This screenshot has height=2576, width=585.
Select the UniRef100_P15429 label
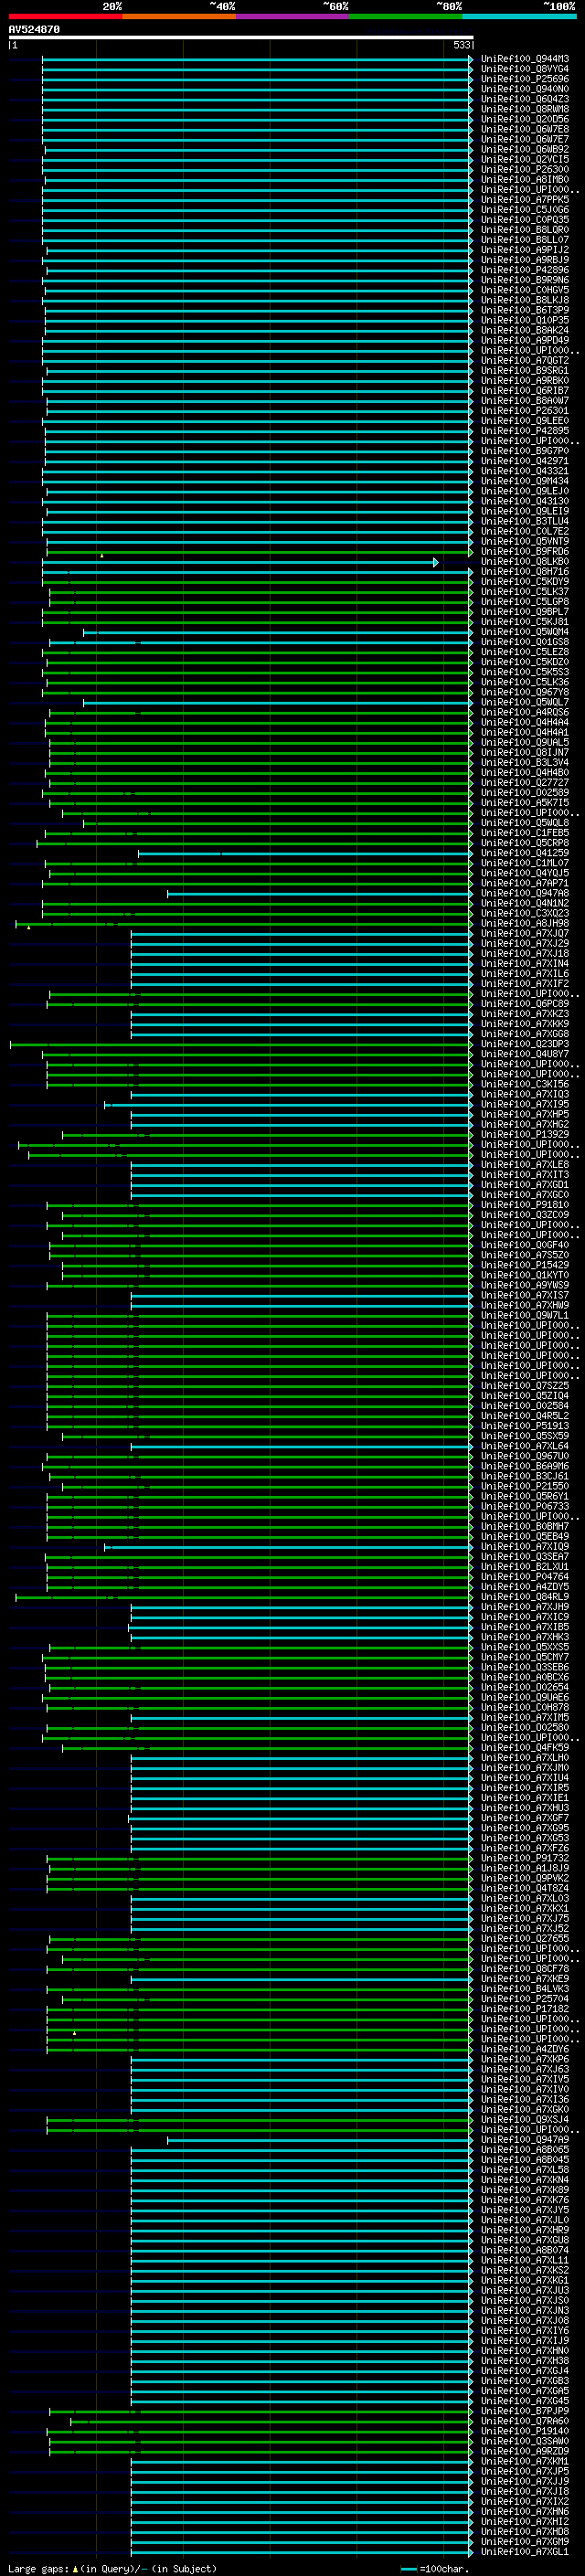(525, 1265)
